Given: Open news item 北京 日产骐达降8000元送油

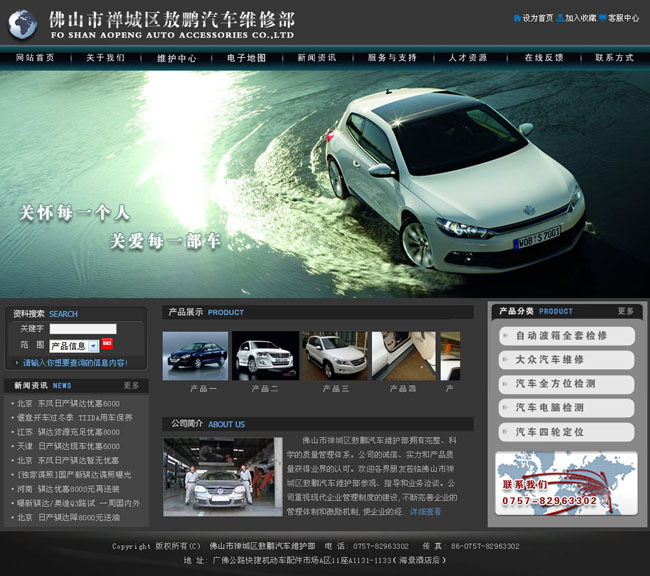Looking at the screenshot, I should [68, 518].
